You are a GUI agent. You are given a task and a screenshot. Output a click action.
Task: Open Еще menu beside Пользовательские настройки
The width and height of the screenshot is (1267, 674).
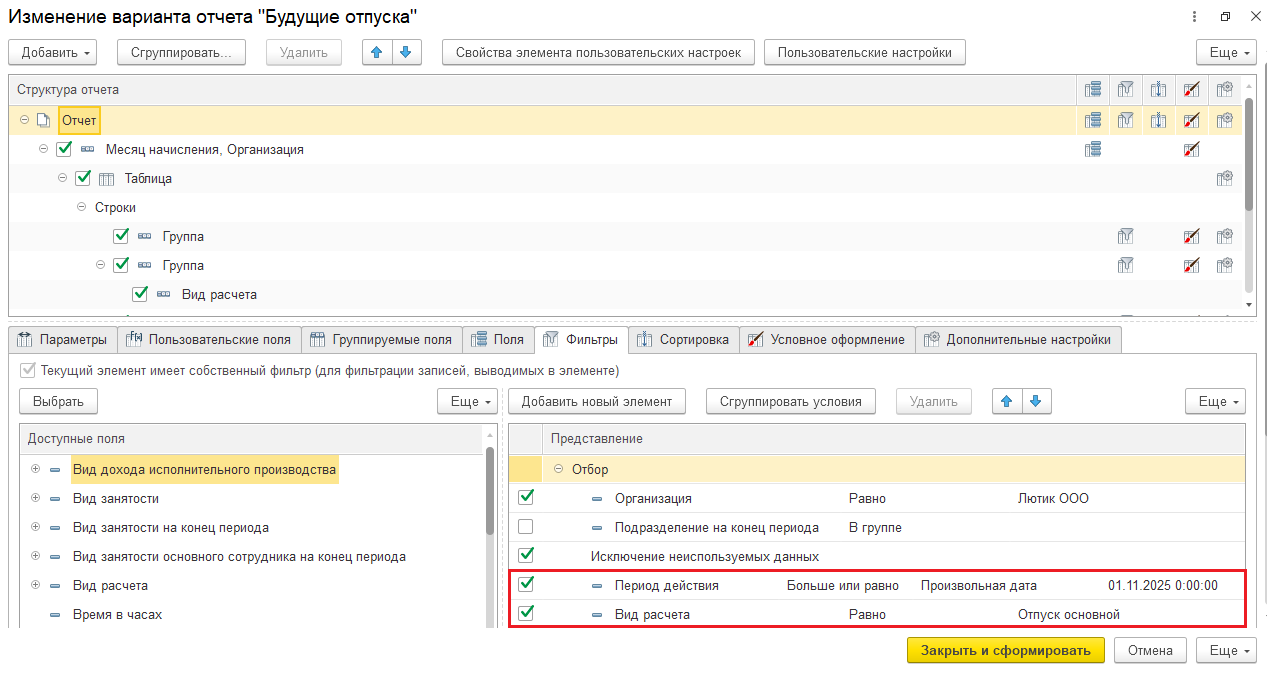(x=1225, y=52)
